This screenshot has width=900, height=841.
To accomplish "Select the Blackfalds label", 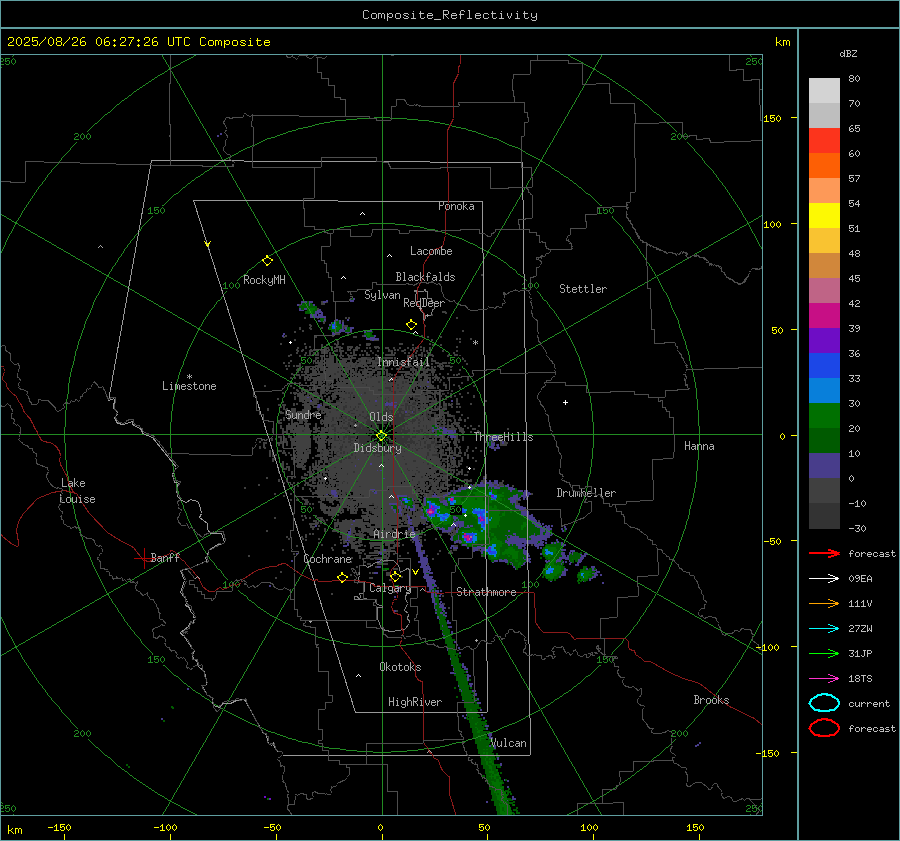I will (x=425, y=277).
